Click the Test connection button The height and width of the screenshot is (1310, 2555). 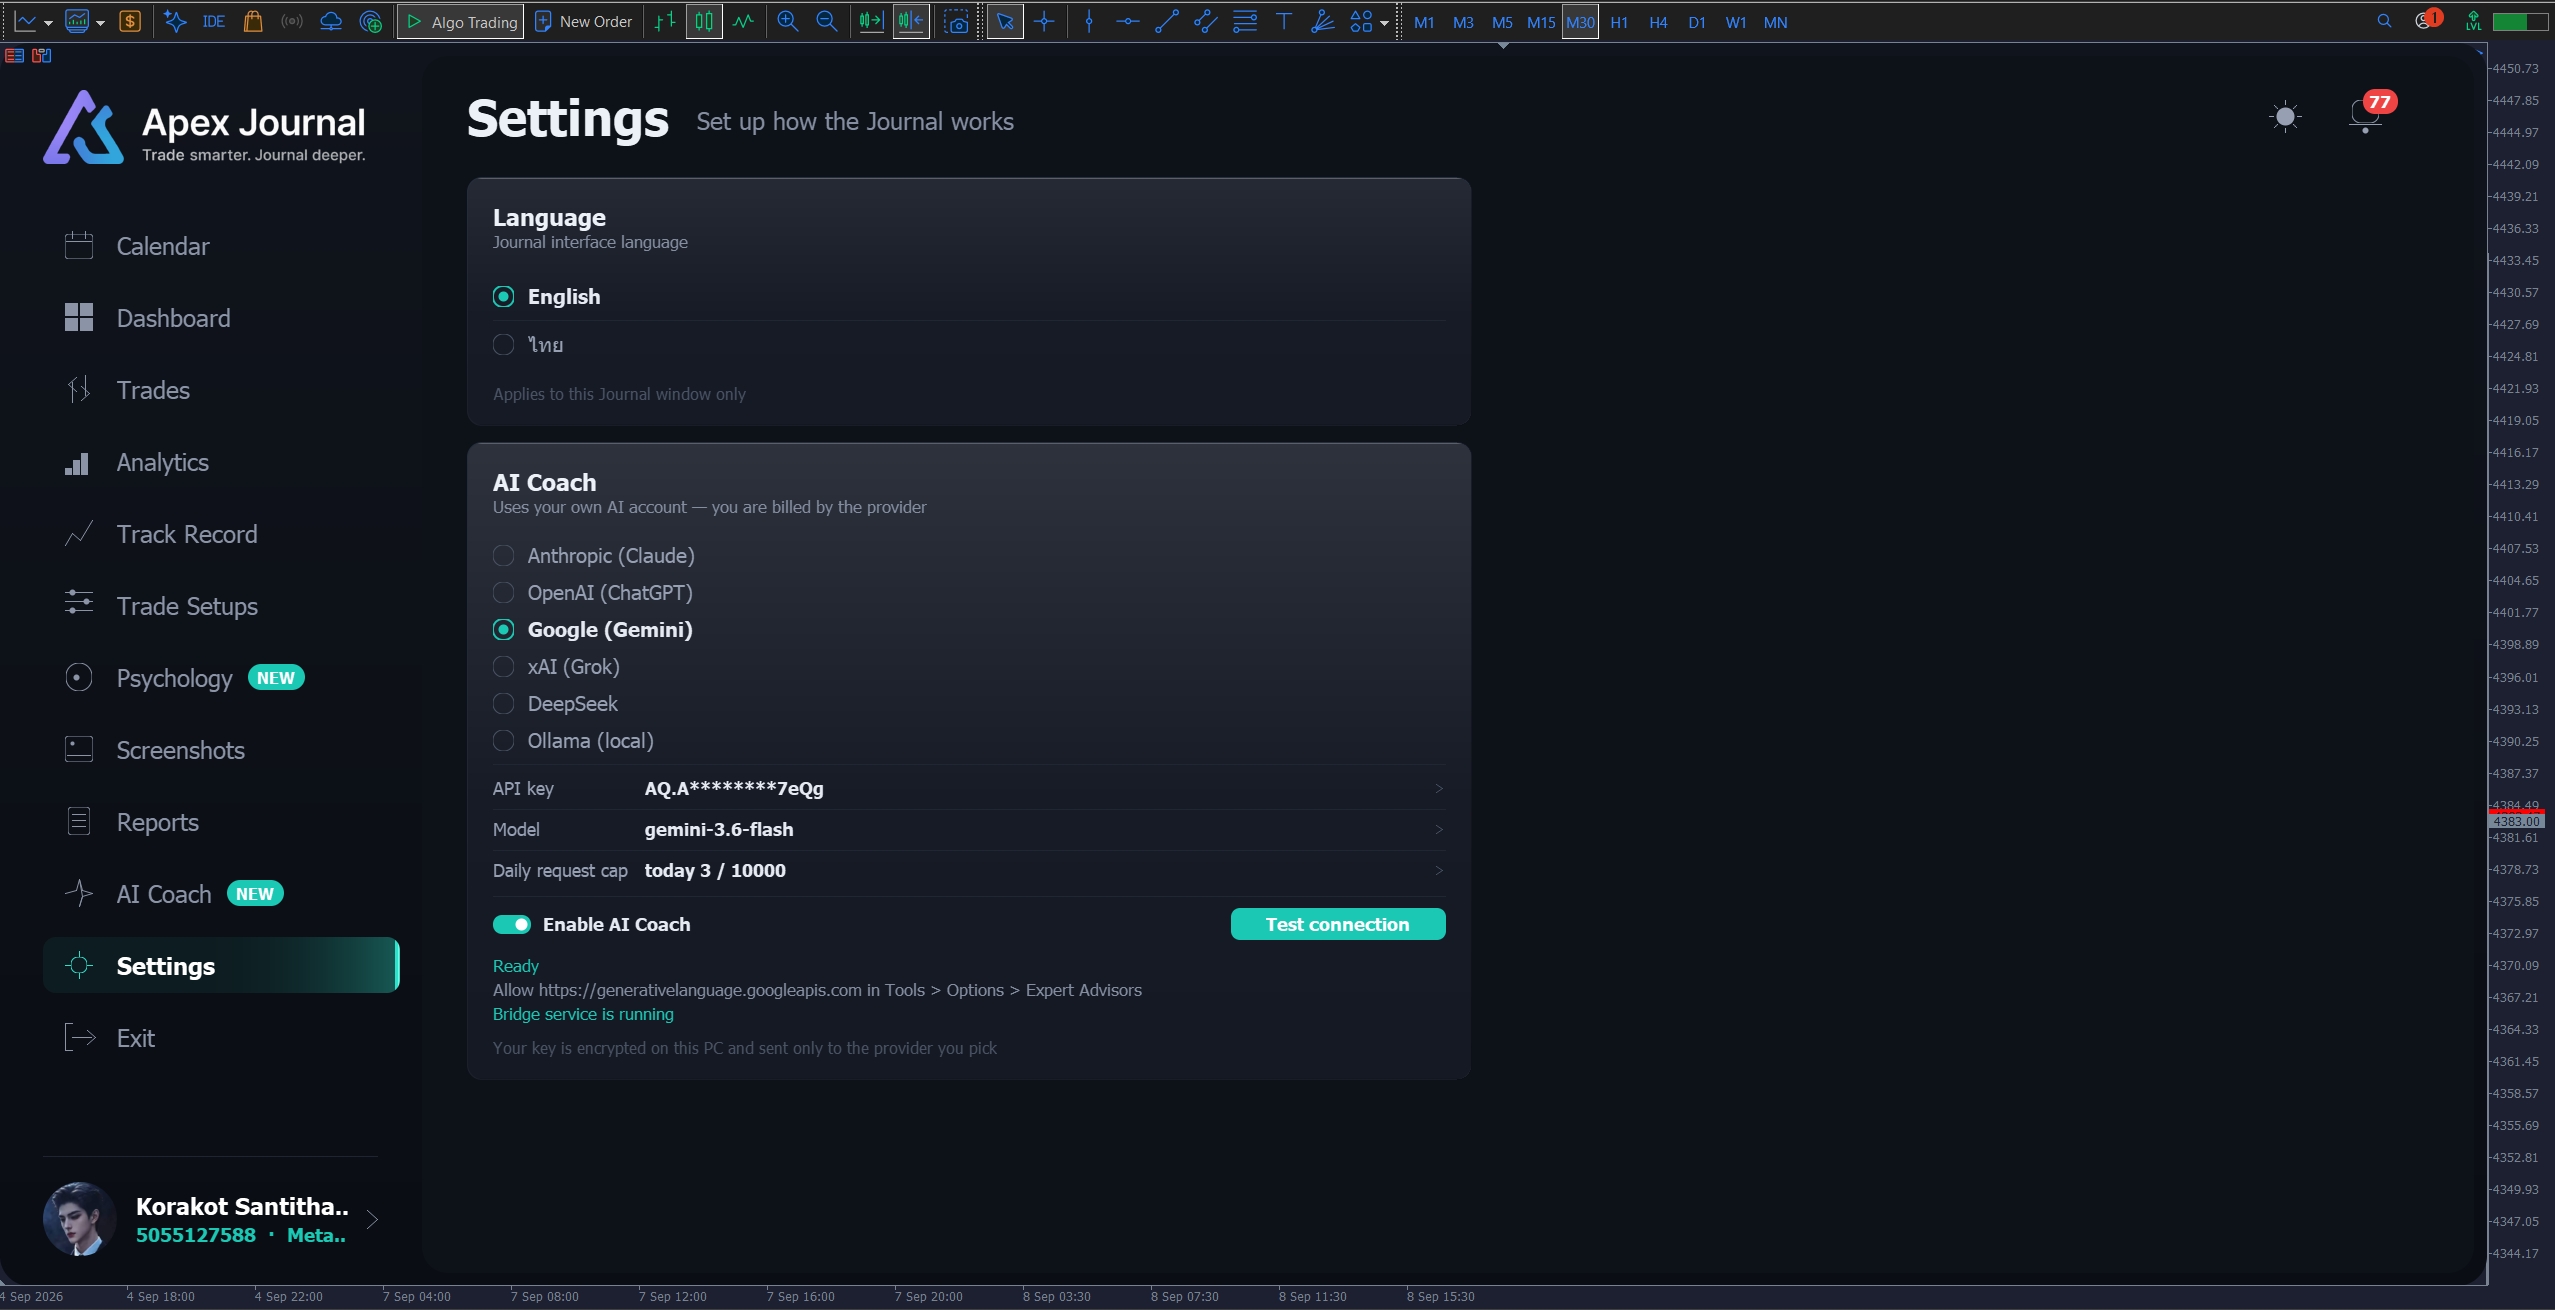point(1338,925)
